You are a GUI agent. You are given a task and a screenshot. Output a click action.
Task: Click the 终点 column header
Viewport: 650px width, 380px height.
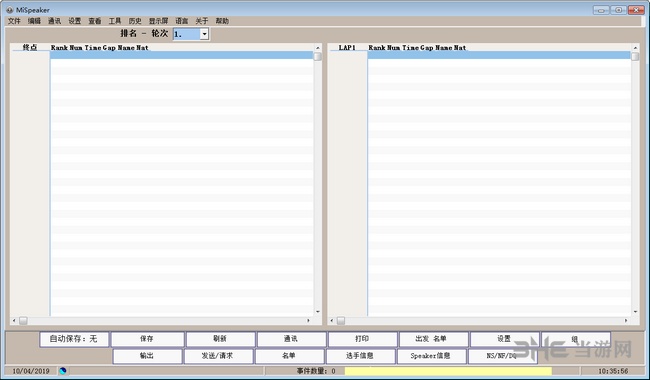(30, 47)
